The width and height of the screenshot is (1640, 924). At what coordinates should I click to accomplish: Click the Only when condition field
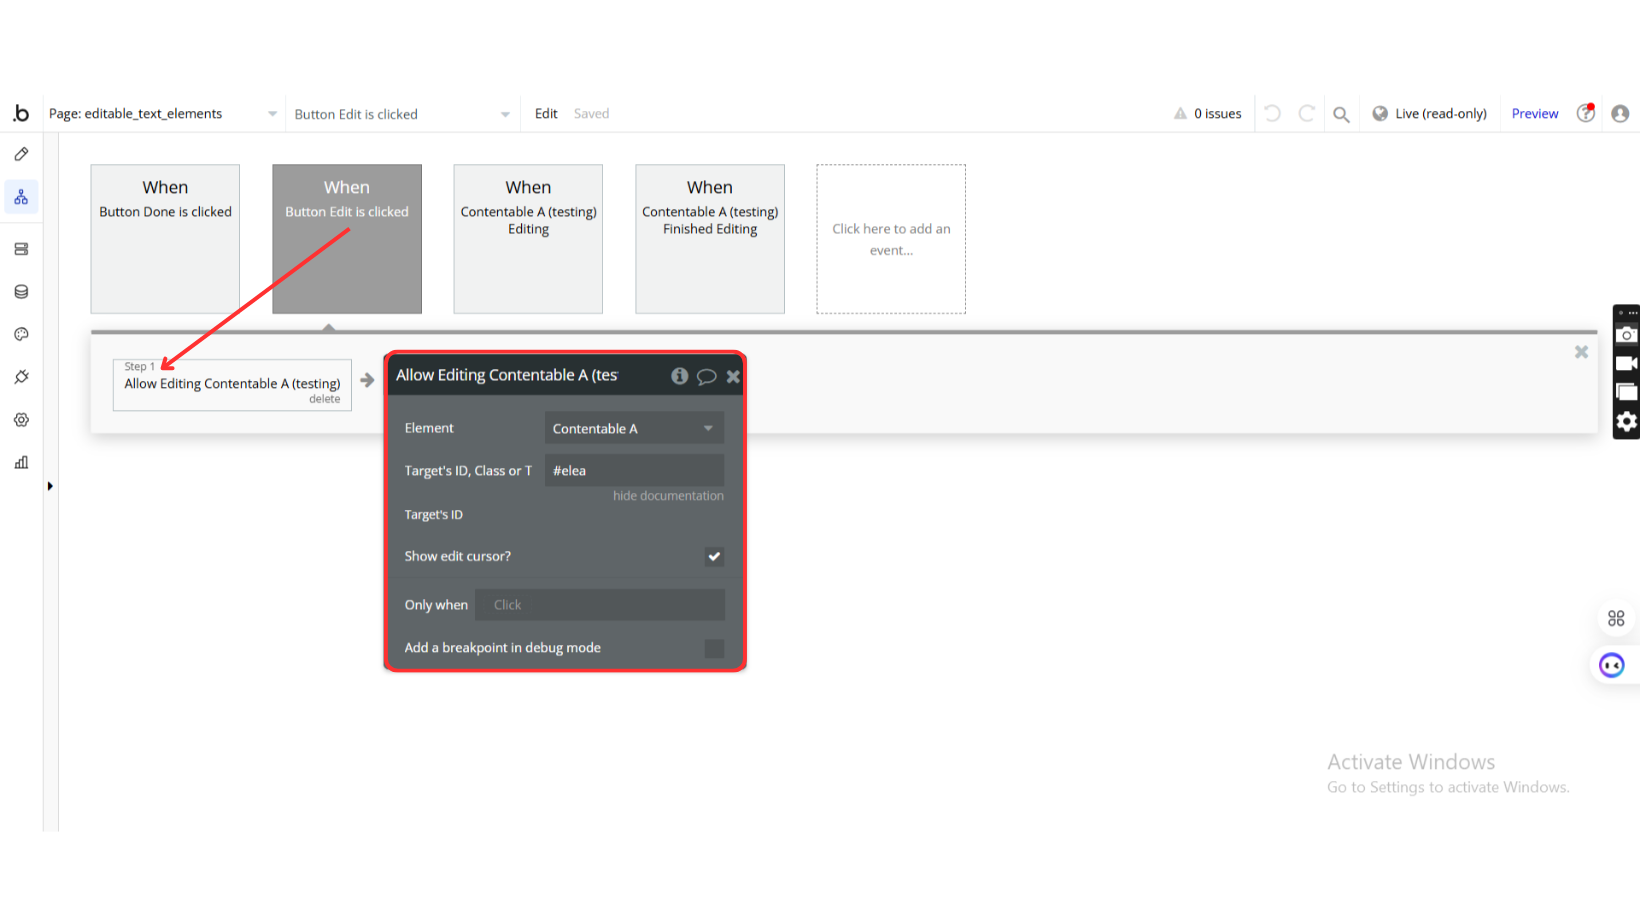[599, 605]
